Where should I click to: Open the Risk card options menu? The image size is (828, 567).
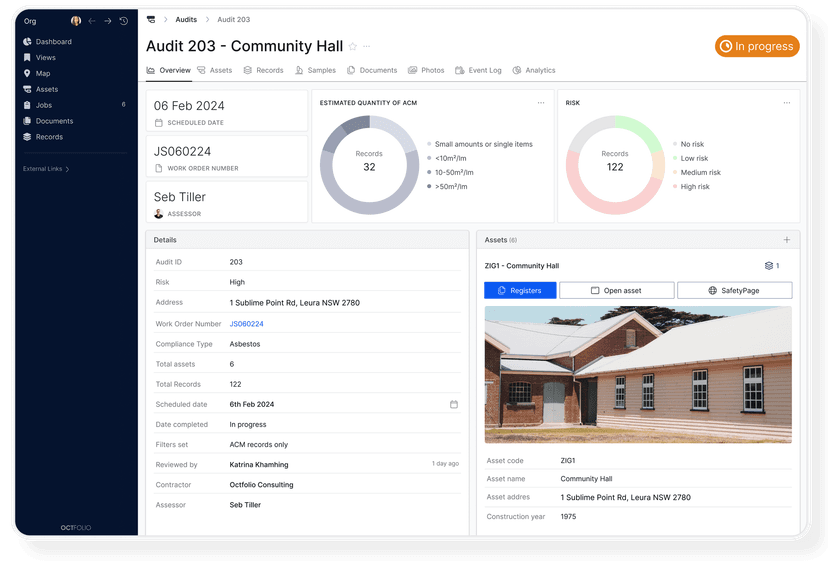tap(787, 103)
